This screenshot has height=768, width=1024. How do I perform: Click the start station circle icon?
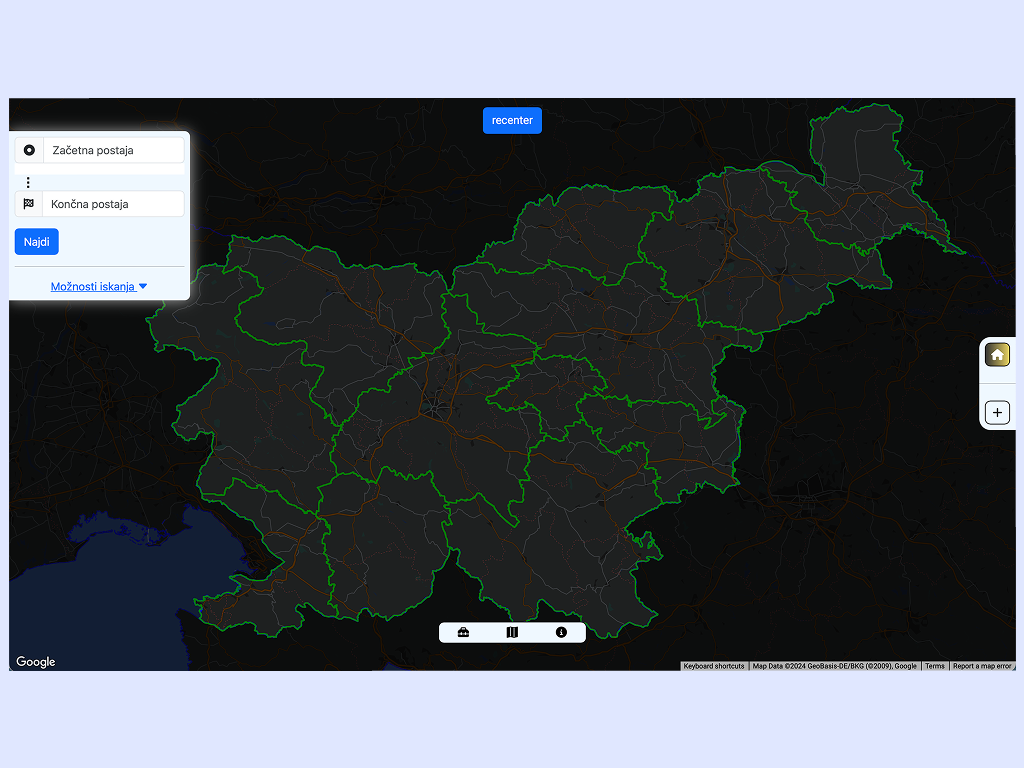point(29,150)
